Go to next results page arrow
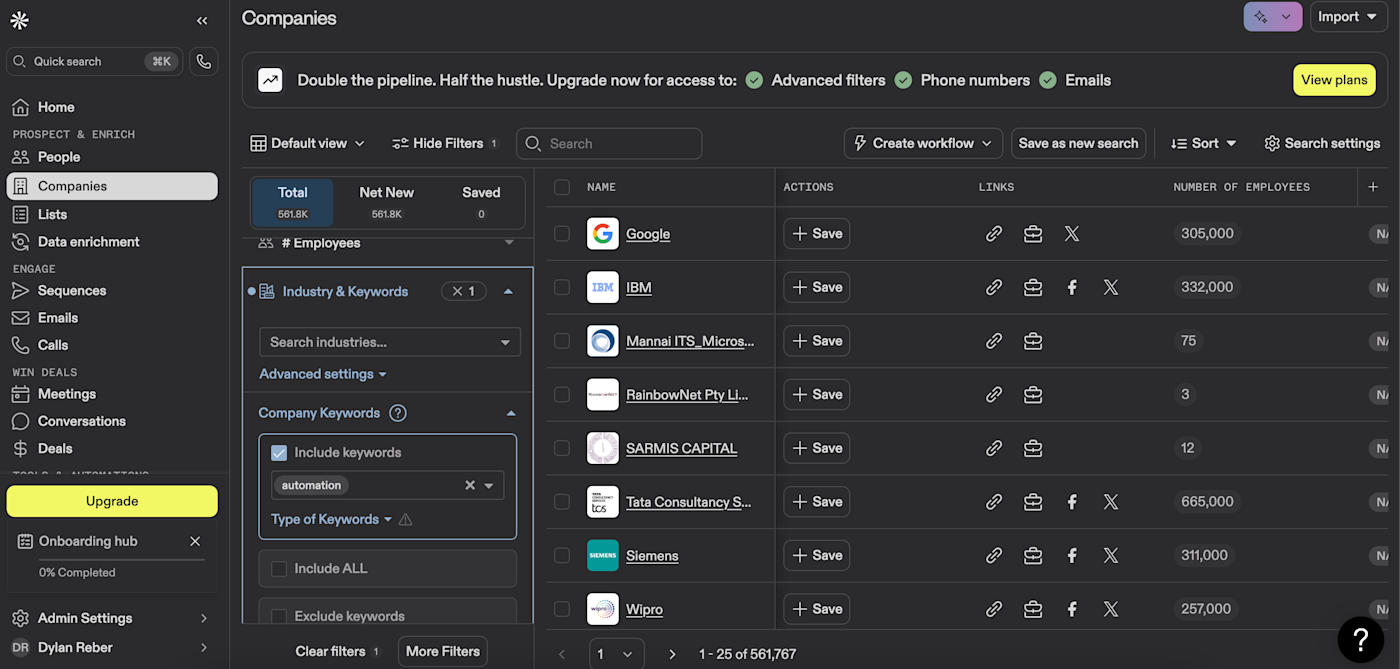This screenshot has height=669, width=1400. point(672,654)
